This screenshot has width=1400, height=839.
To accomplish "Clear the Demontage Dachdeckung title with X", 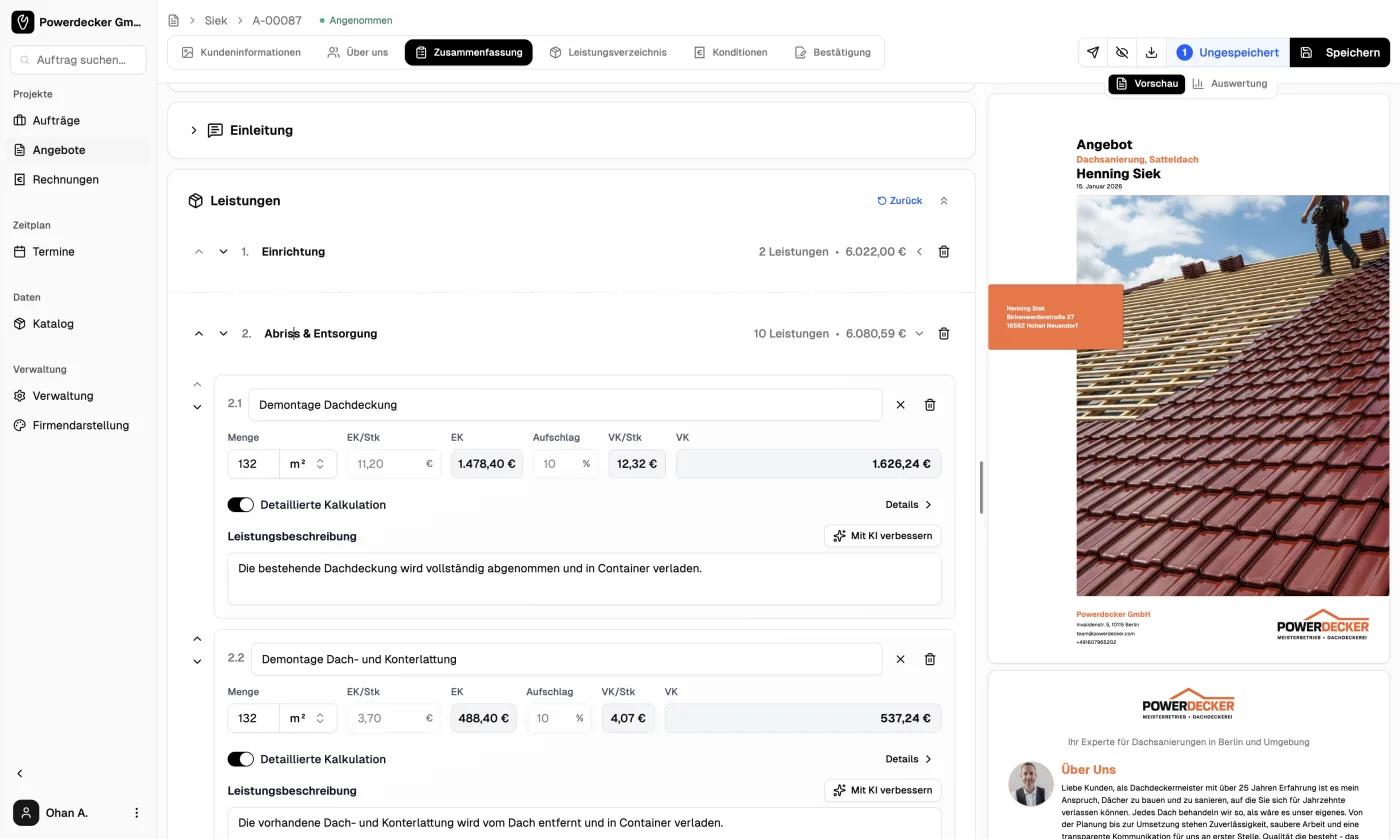I will pos(900,405).
